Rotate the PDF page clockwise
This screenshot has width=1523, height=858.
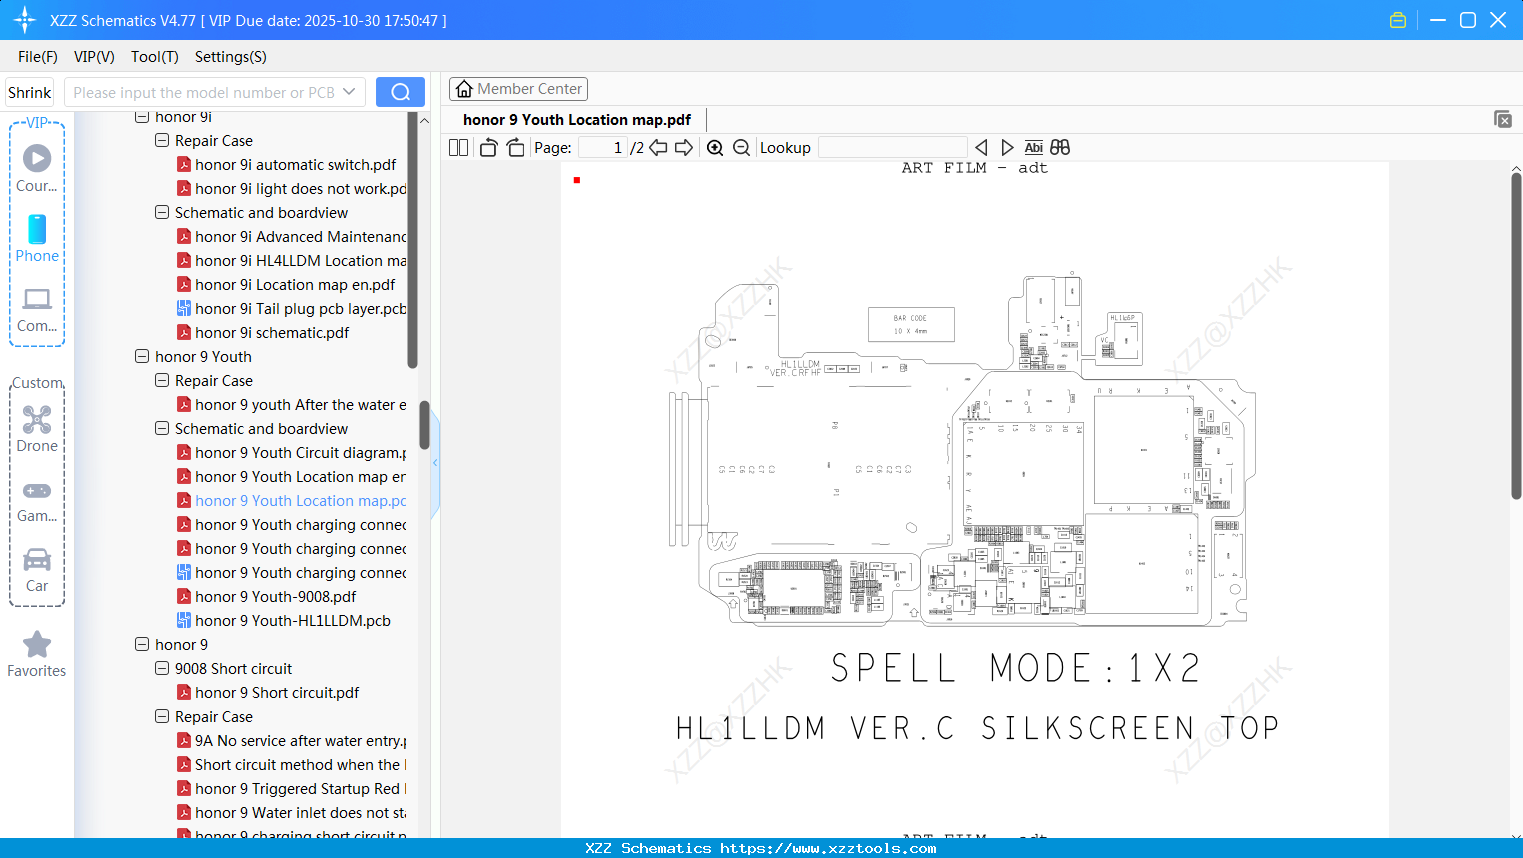tap(515, 147)
